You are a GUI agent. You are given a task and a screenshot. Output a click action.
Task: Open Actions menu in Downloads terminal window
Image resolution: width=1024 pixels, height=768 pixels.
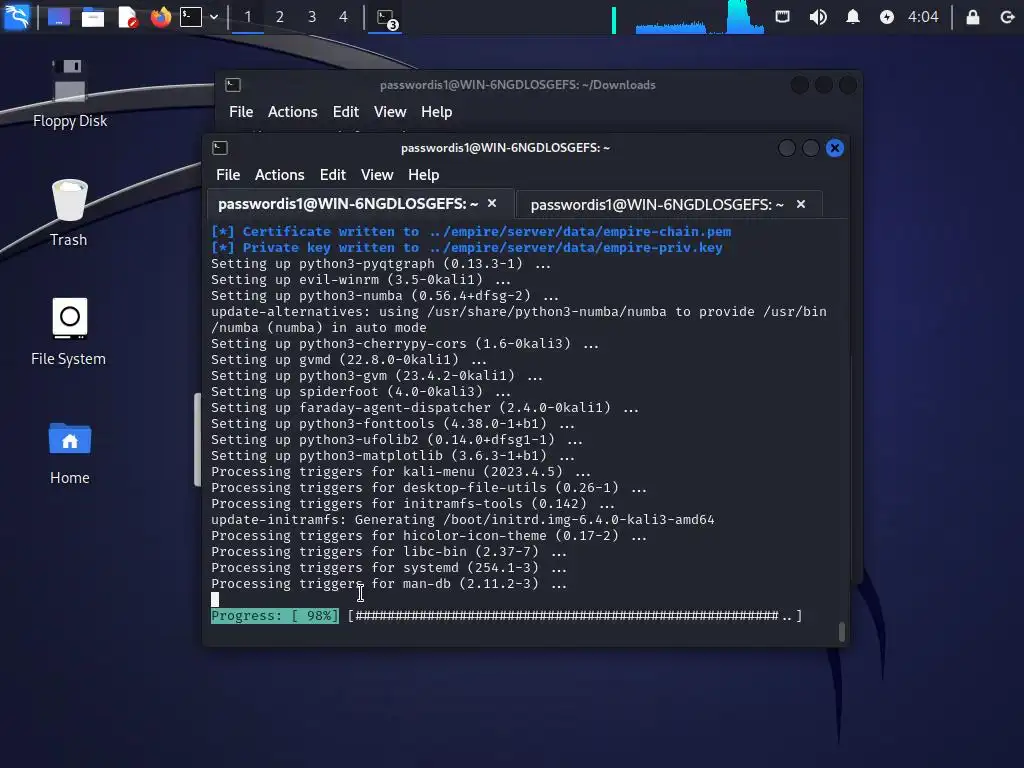coord(293,112)
